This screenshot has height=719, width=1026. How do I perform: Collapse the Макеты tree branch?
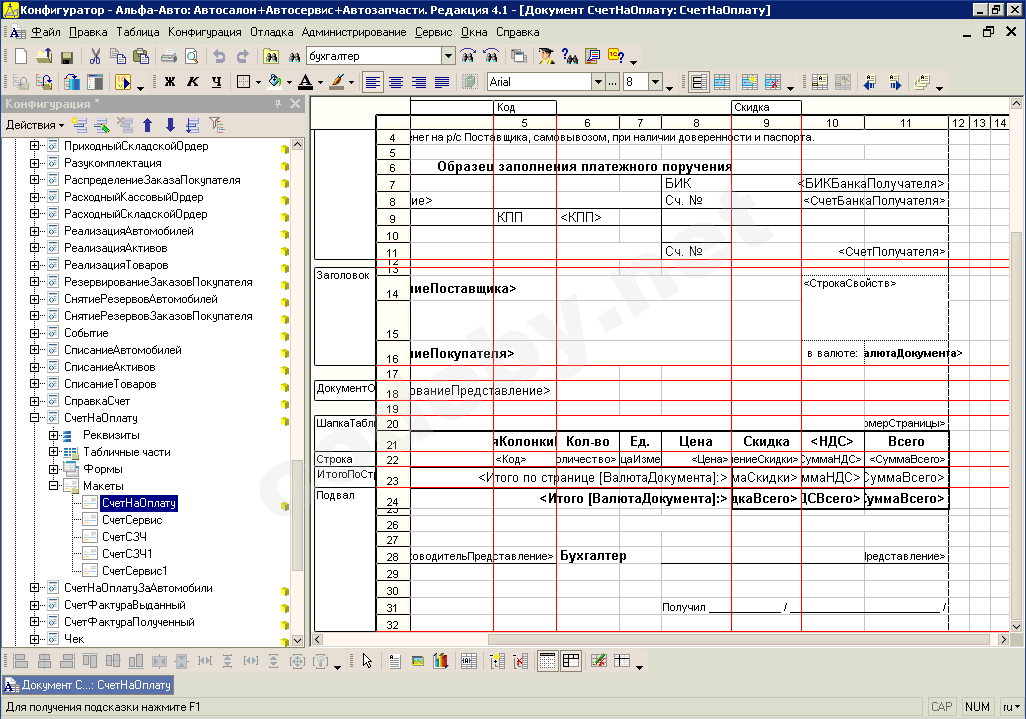pos(54,486)
